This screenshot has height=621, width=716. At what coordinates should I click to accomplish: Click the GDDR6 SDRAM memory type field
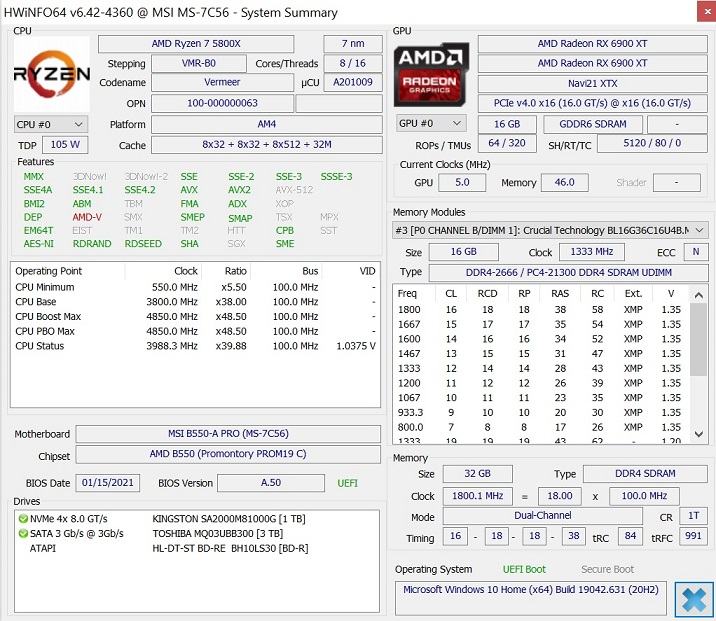point(593,124)
